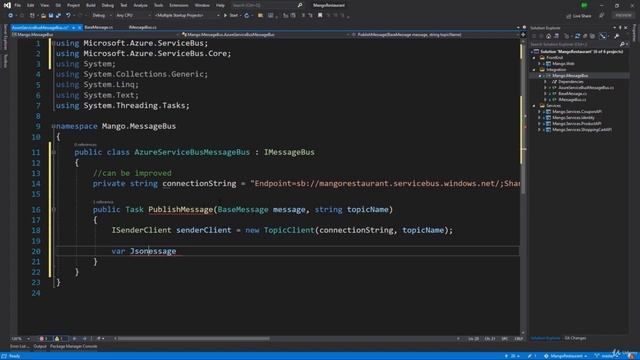
Task: Switch to the IMessageBus.cs tab
Action: click(142, 27)
